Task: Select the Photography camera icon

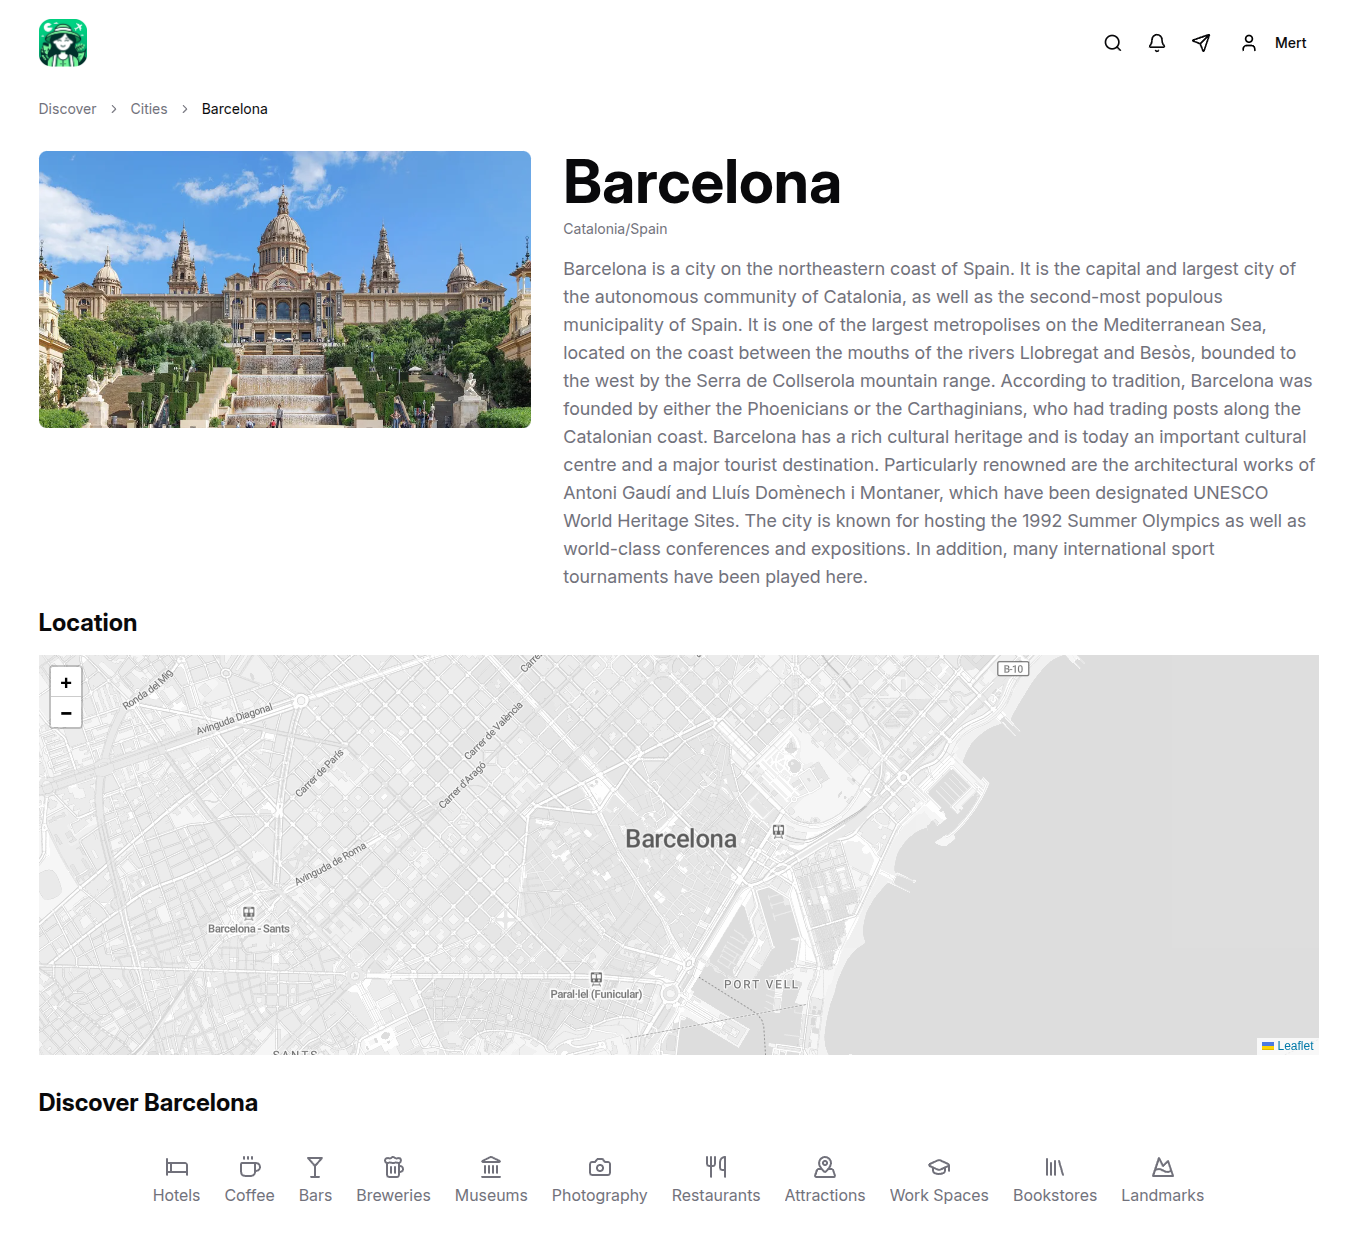Action: pos(600,1167)
